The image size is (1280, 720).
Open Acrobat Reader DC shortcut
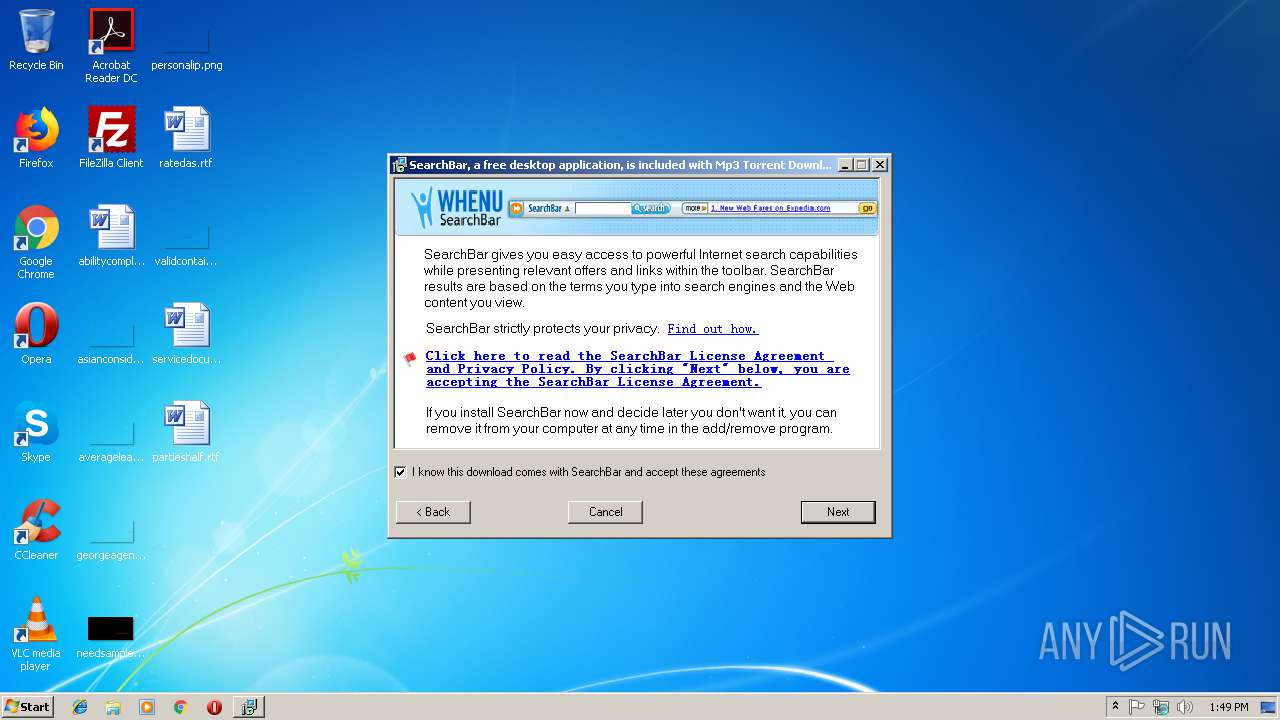coord(111,46)
